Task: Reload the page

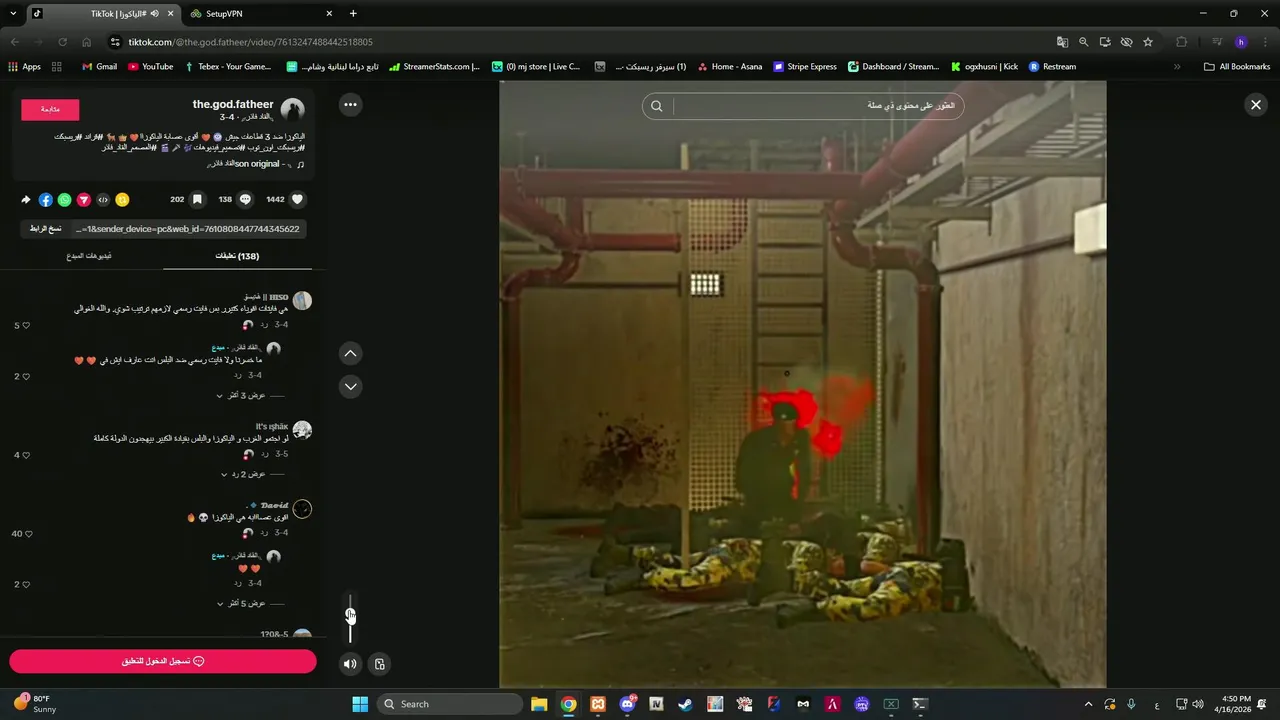Action: click(63, 42)
